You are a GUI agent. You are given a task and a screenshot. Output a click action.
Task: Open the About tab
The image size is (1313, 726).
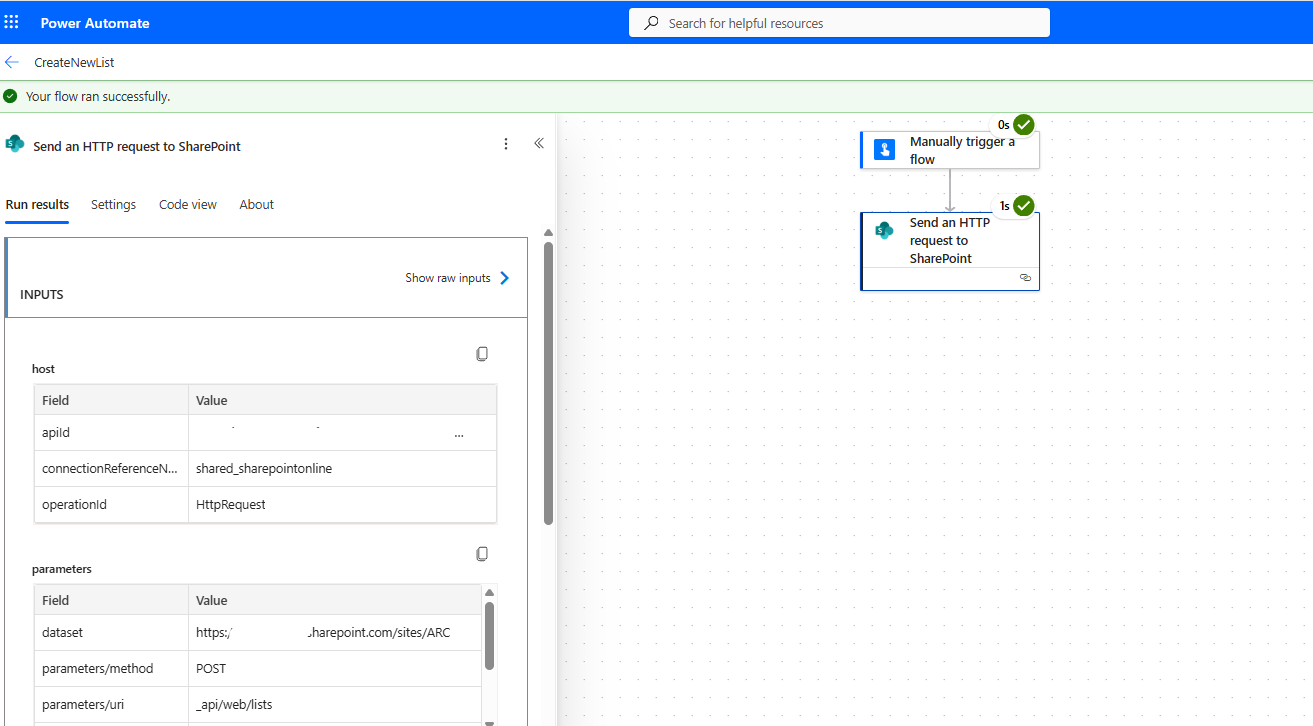pos(256,205)
